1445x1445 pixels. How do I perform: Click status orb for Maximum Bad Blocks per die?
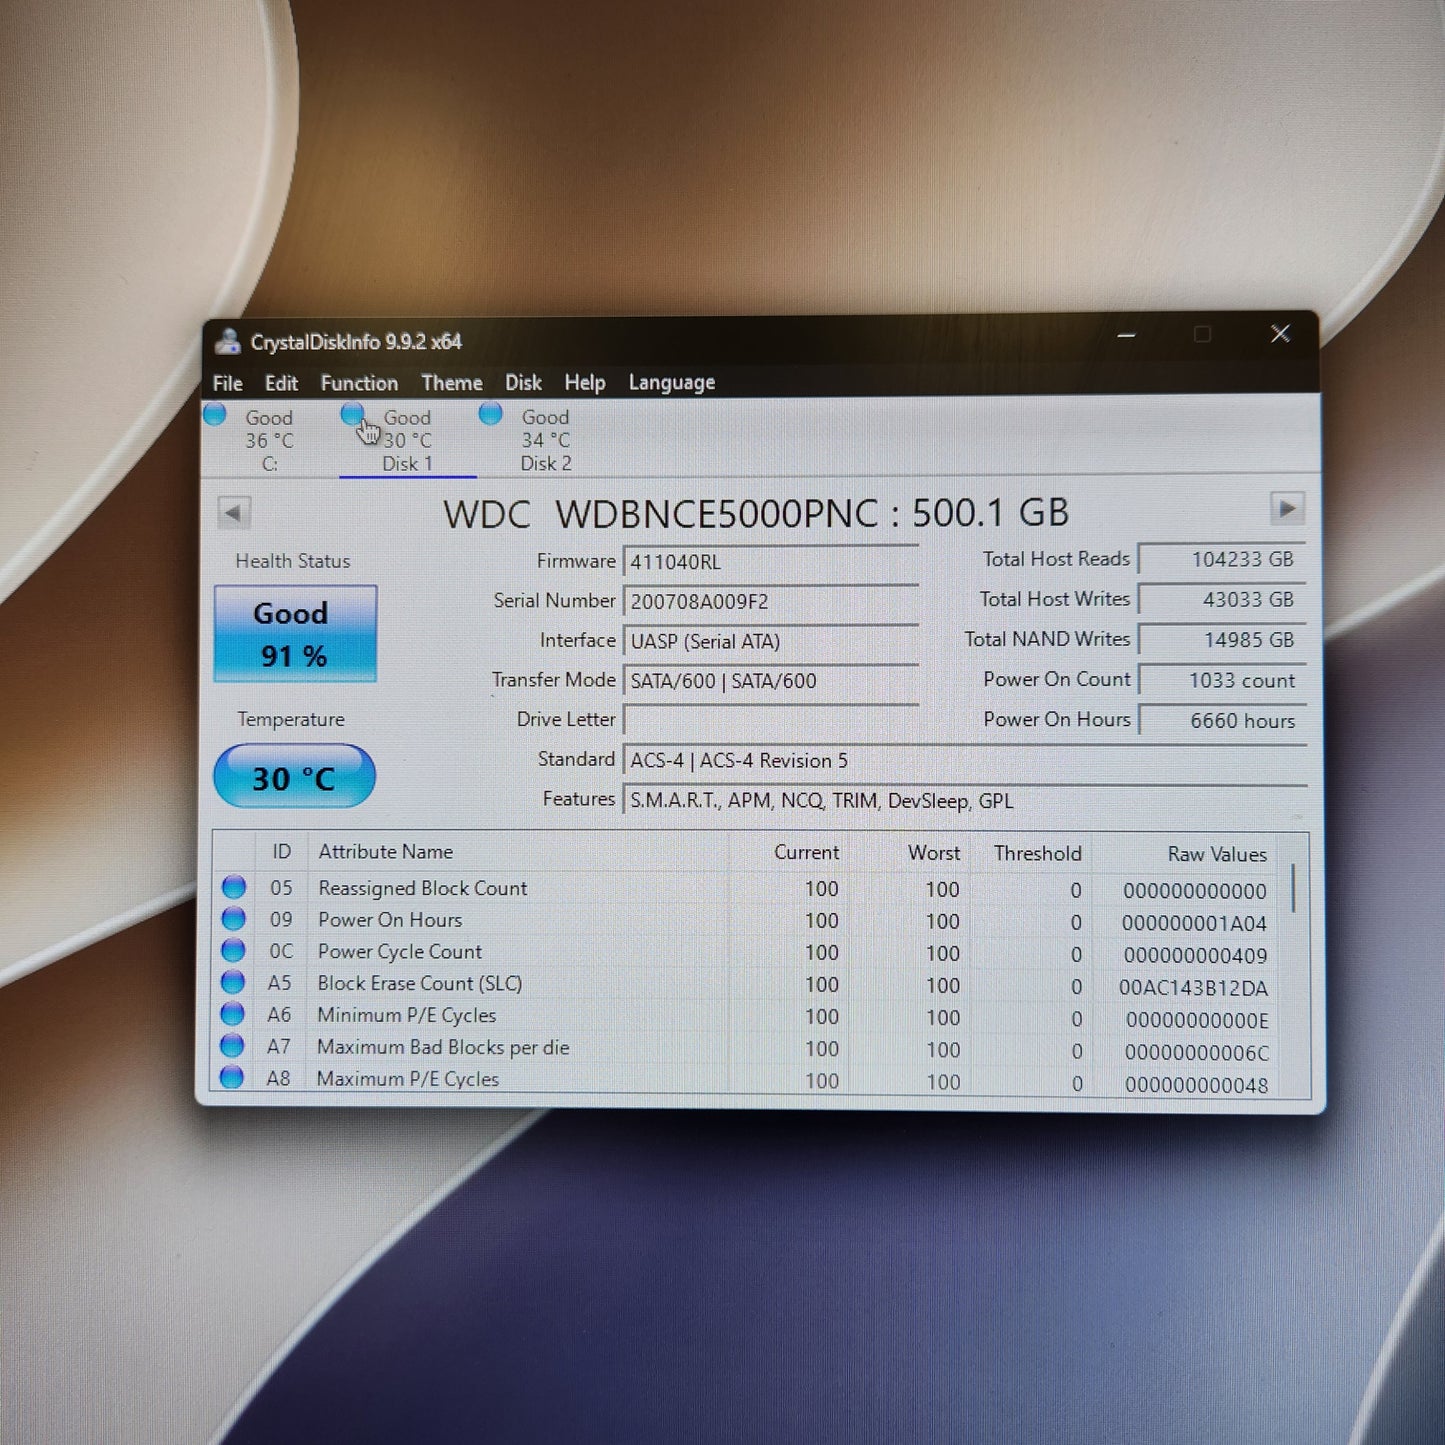pos(232,1046)
